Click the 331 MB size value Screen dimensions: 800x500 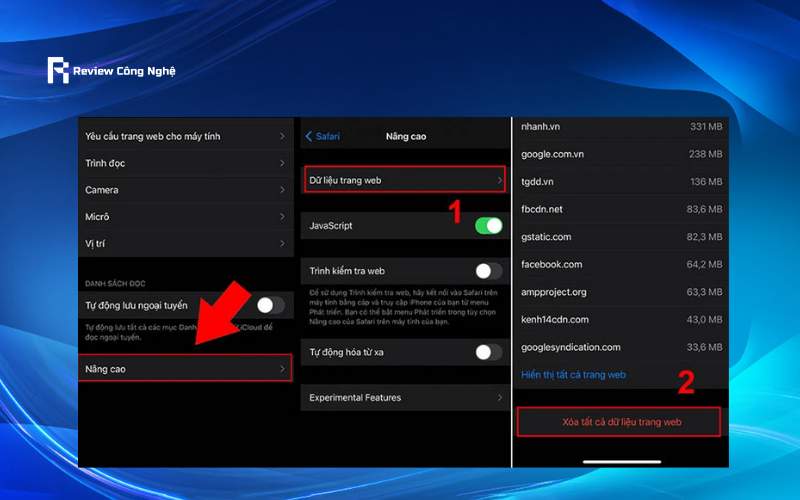[x=706, y=127]
